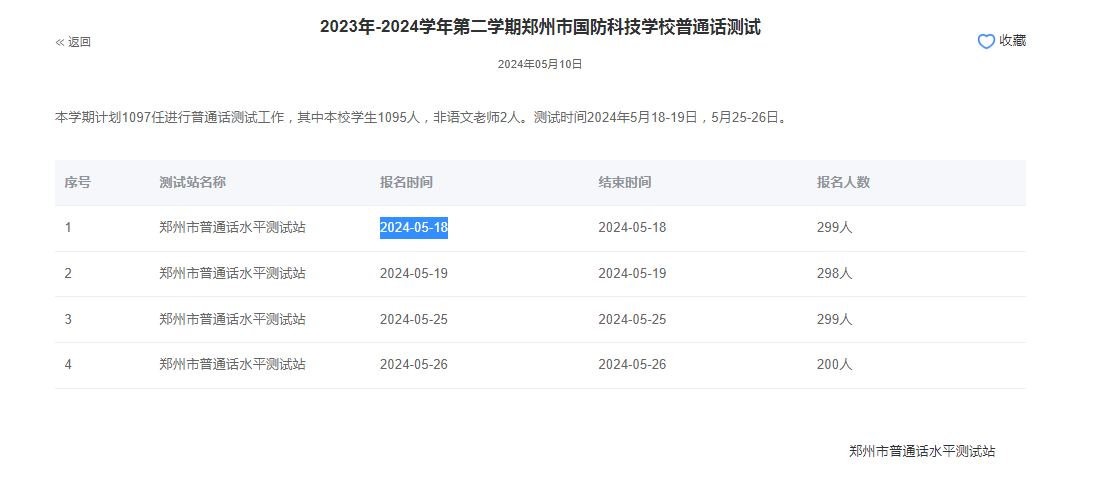Viewport: 1098px width, 500px height.
Task: Select the station name in row 1
Action: (x=232, y=228)
